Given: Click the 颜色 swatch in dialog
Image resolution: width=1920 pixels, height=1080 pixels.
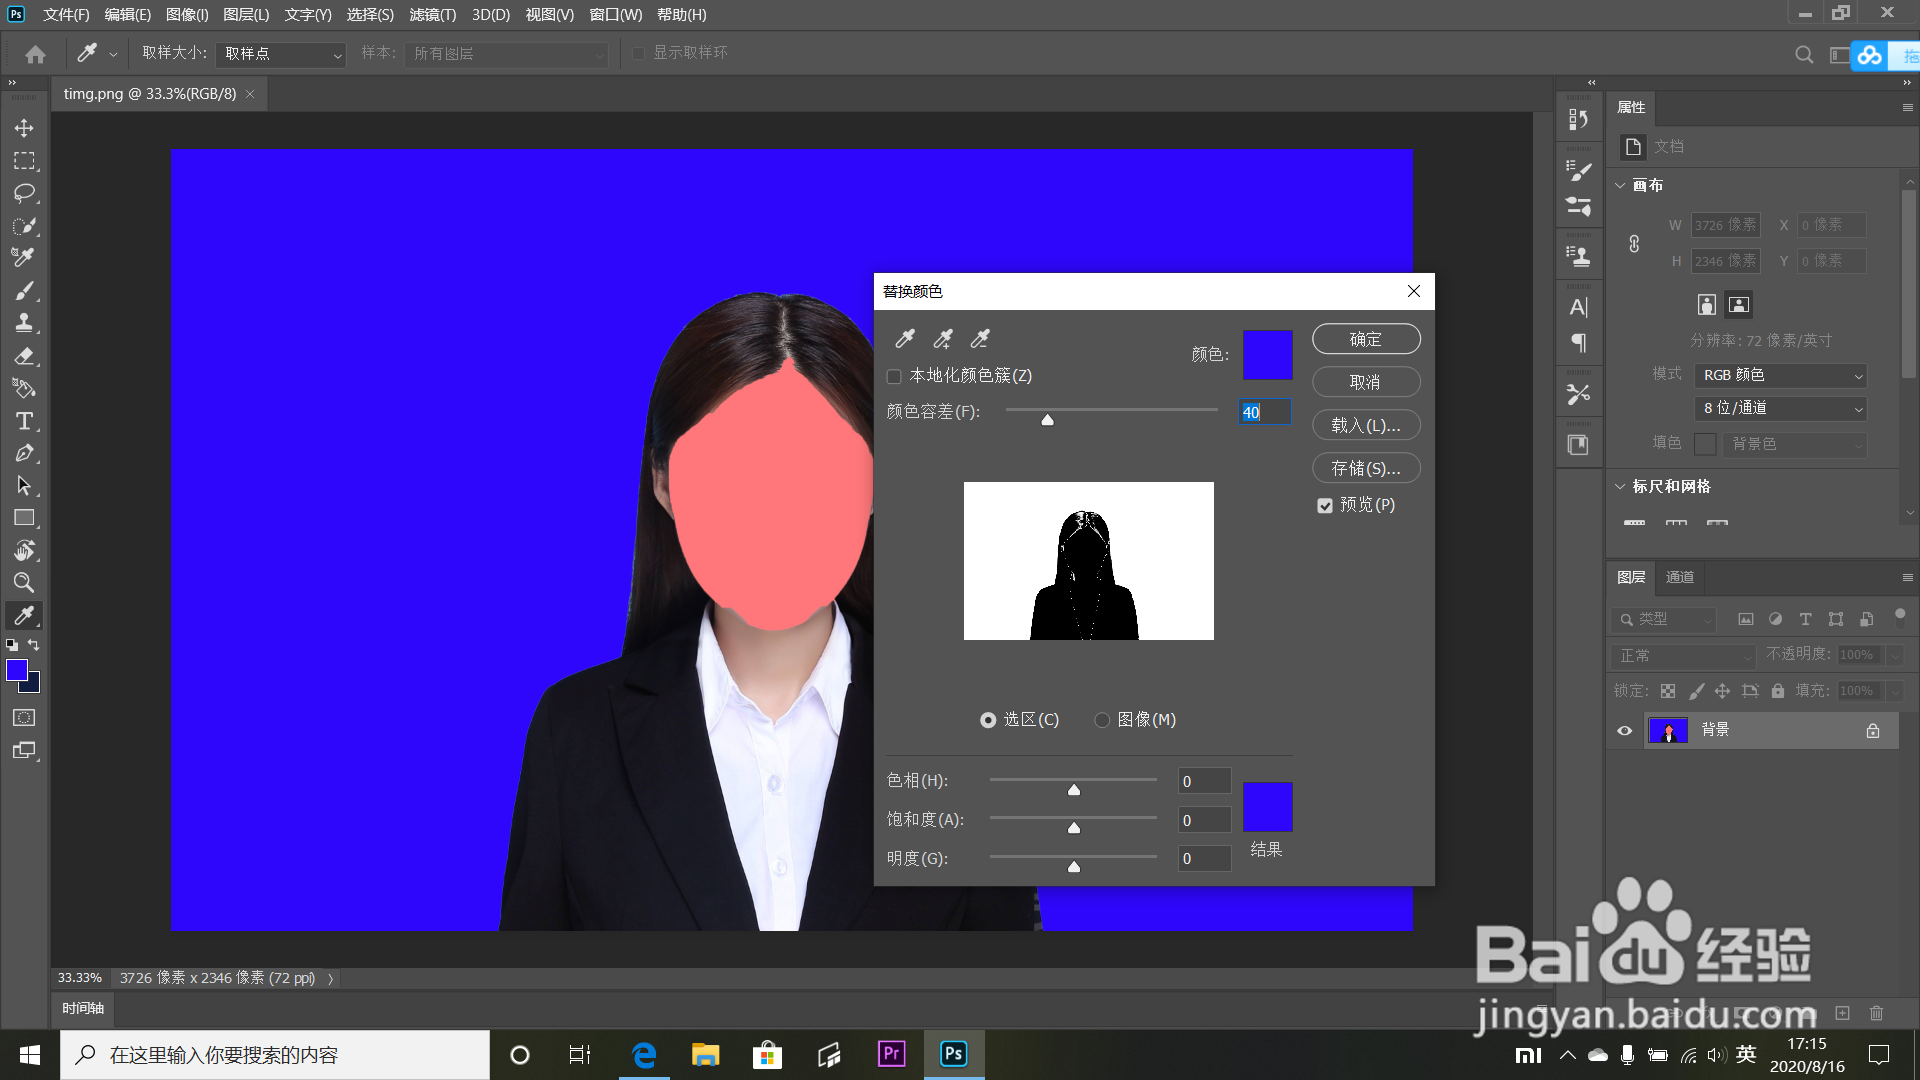Looking at the screenshot, I should point(1267,355).
